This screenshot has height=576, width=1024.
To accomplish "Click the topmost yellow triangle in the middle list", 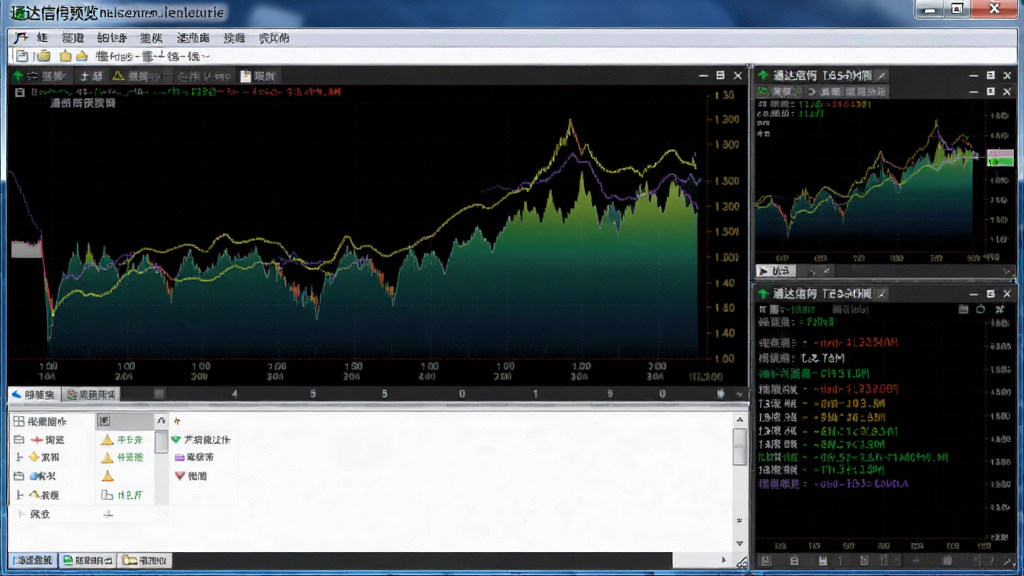I will click(107, 440).
